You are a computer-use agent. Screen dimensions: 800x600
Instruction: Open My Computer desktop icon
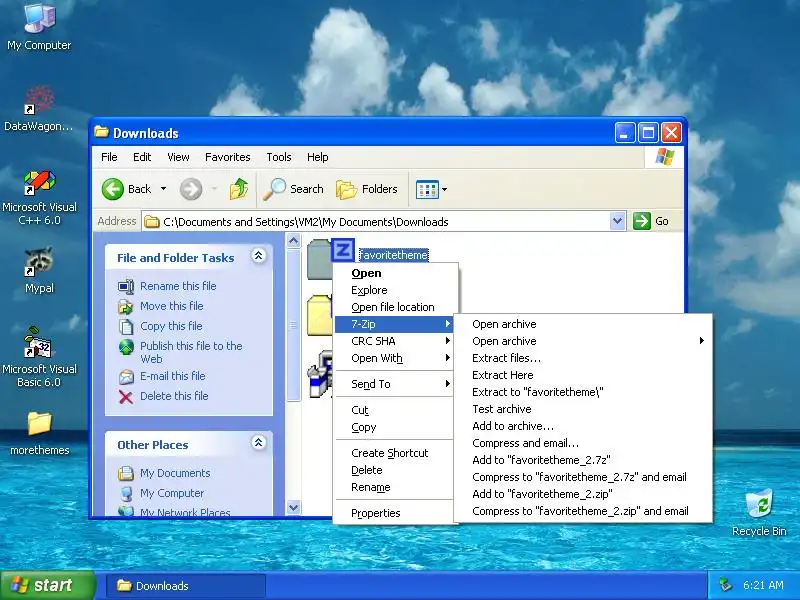tap(39, 27)
